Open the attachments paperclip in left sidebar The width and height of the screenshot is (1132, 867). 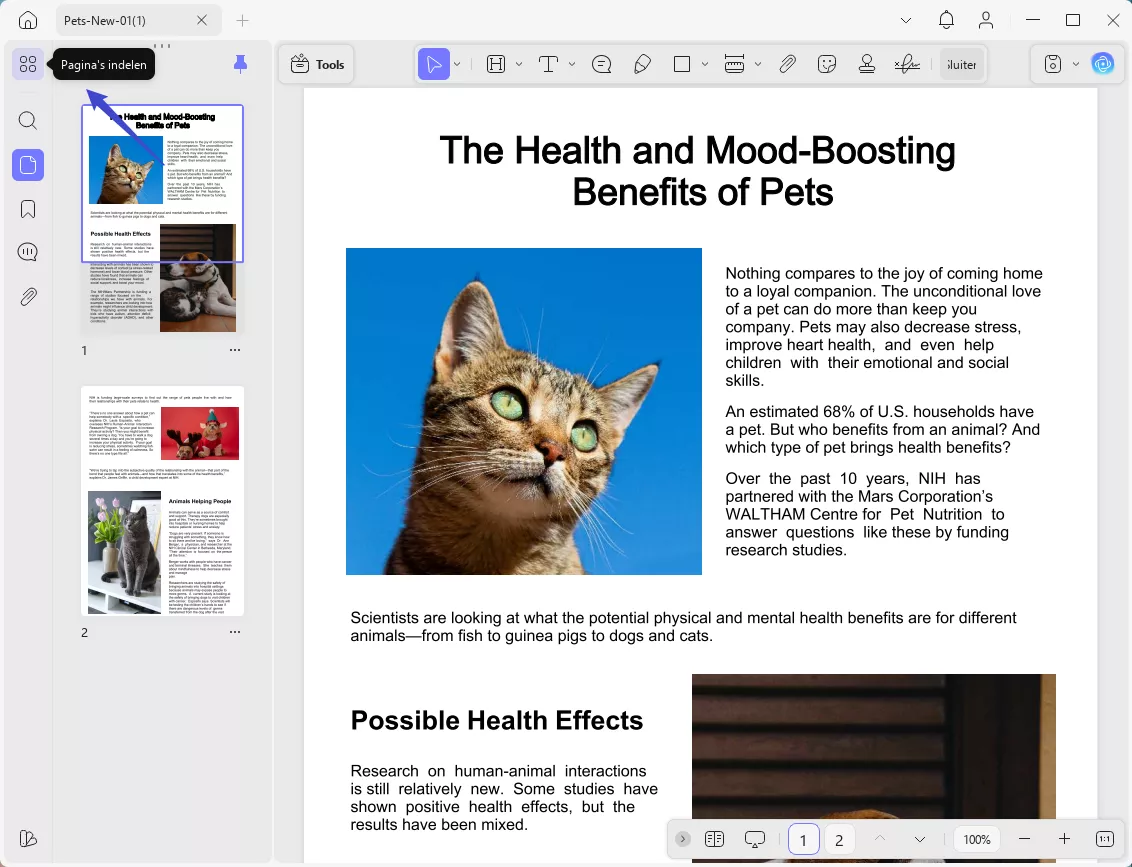click(28, 296)
